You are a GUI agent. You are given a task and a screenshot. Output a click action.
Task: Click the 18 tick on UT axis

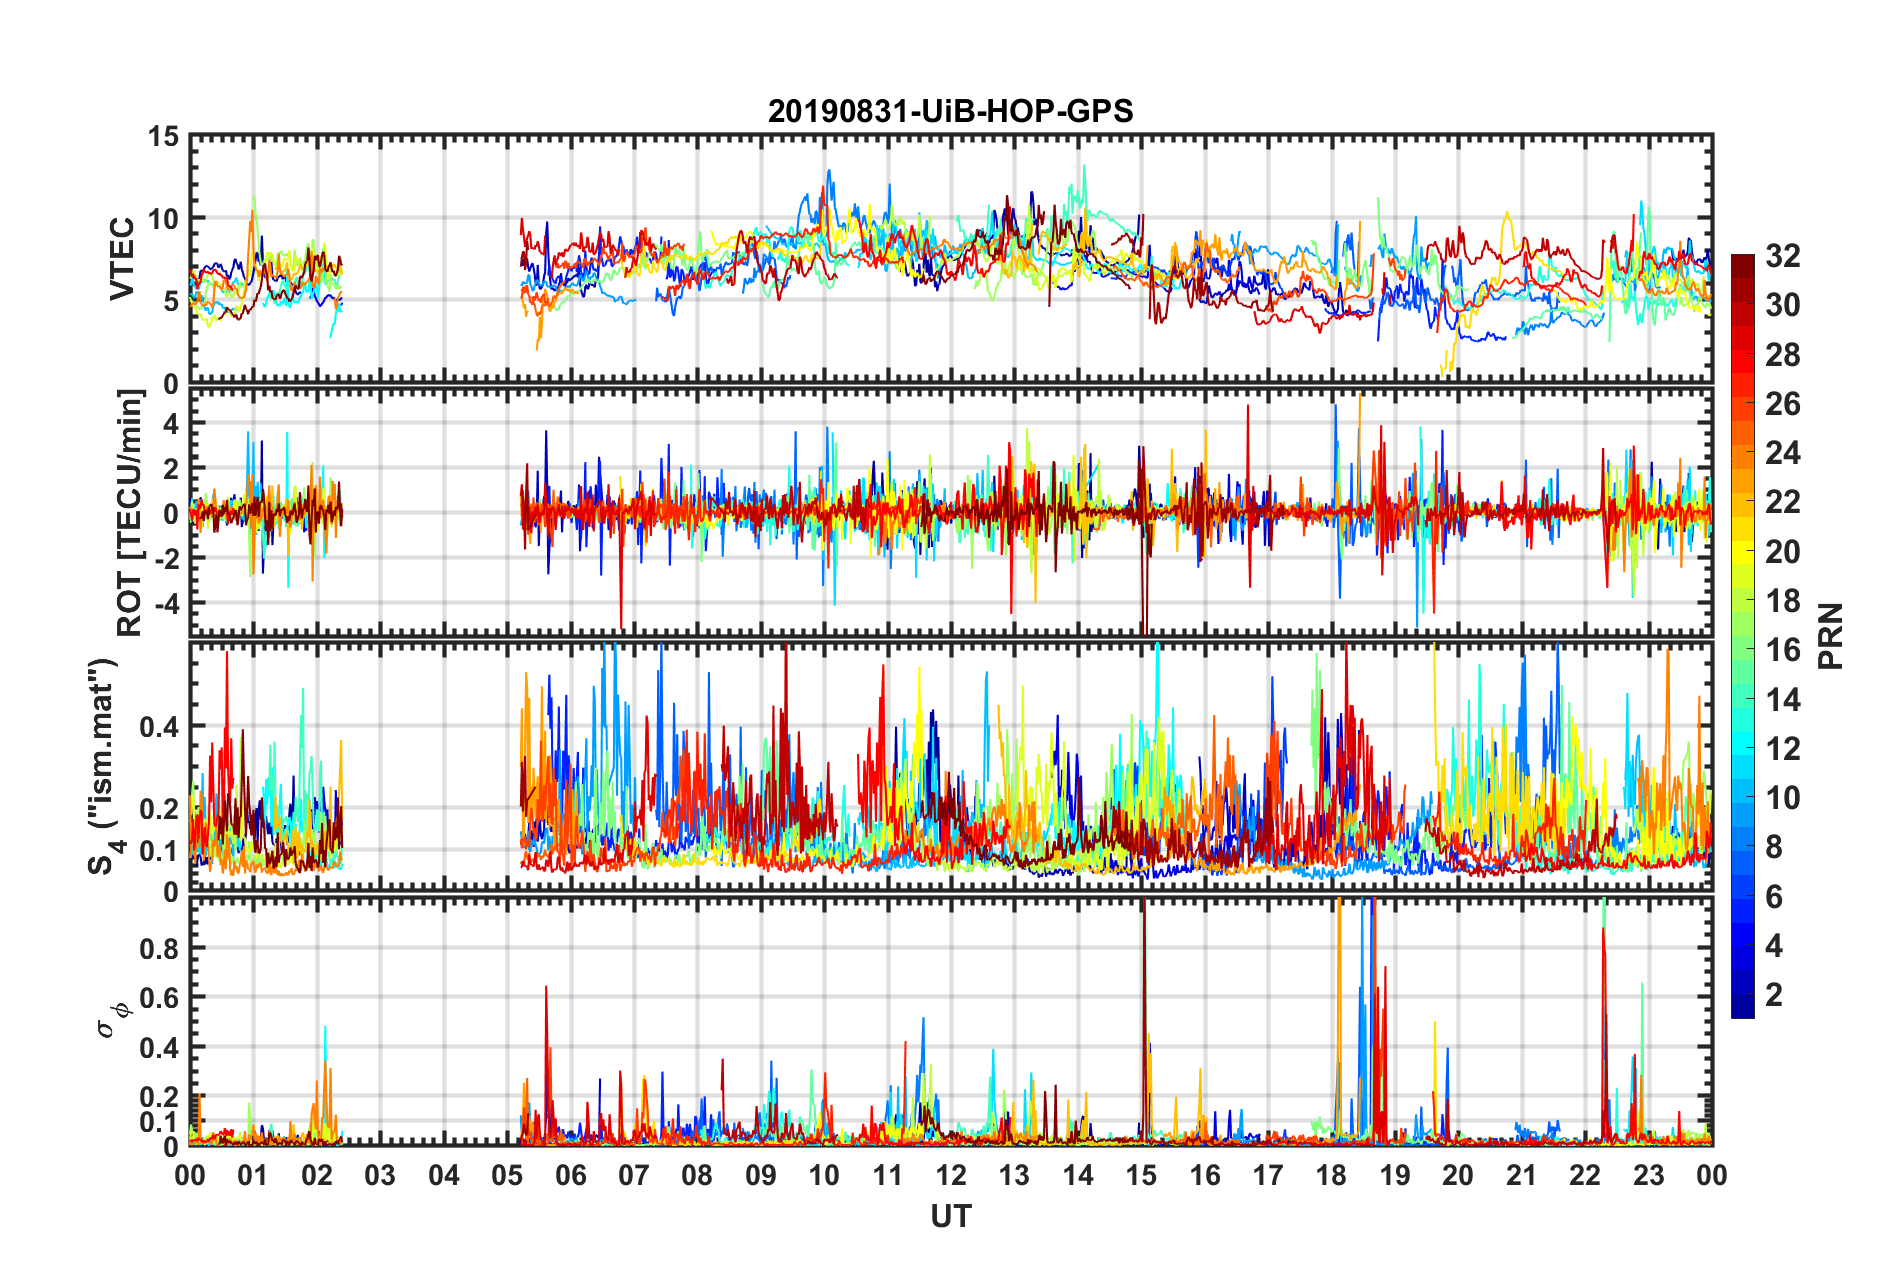pos(1331,1174)
